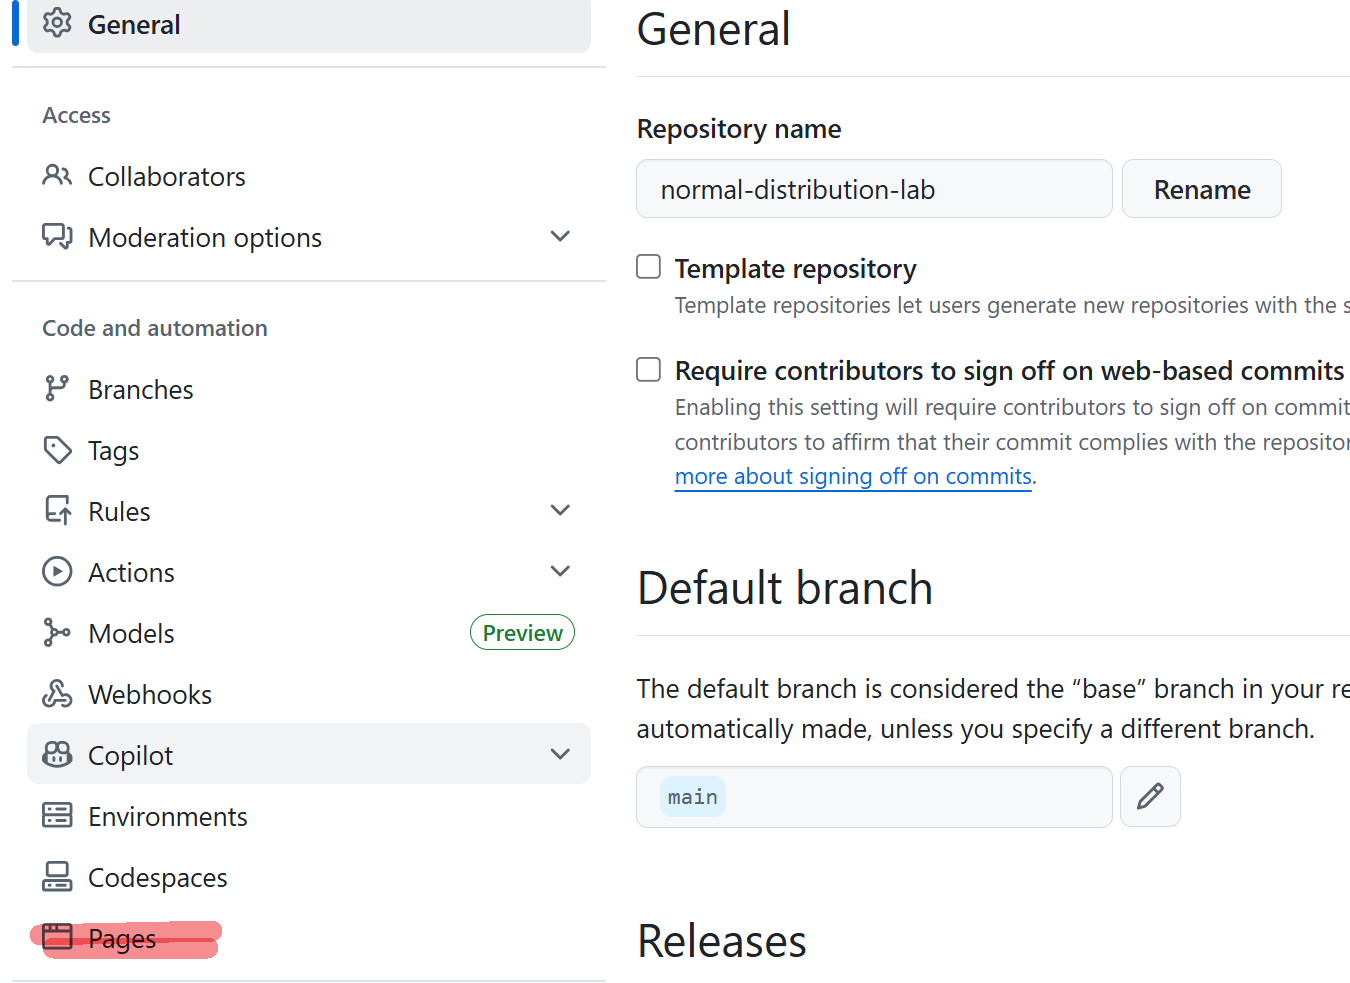This screenshot has height=983, width=1350.
Task: Click the Environments server icon
Action: point(57,816)
